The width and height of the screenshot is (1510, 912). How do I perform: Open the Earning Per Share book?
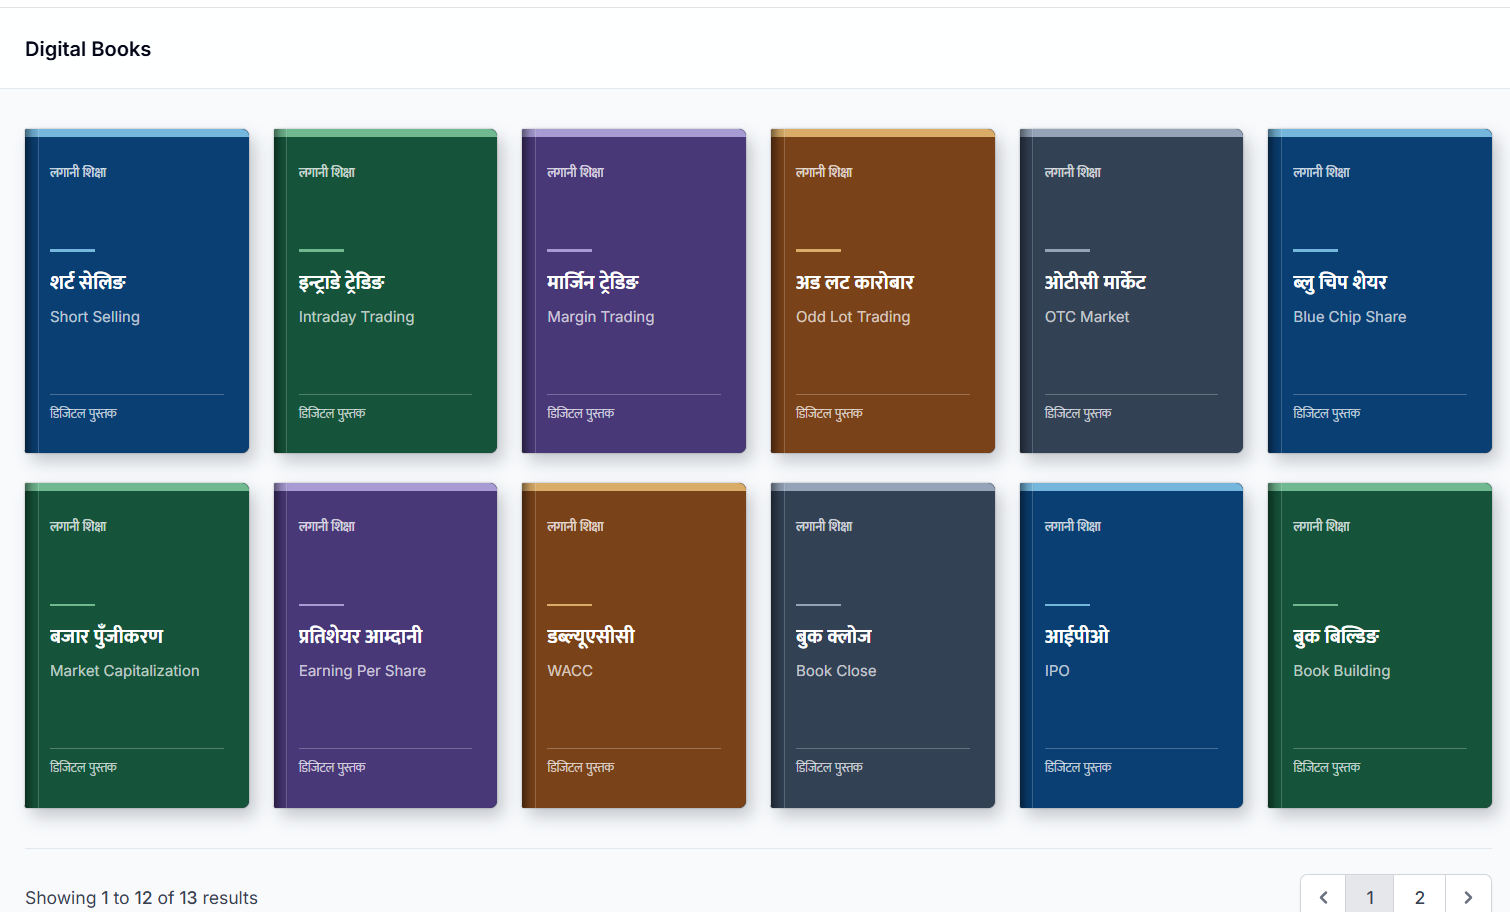[385, 646]
